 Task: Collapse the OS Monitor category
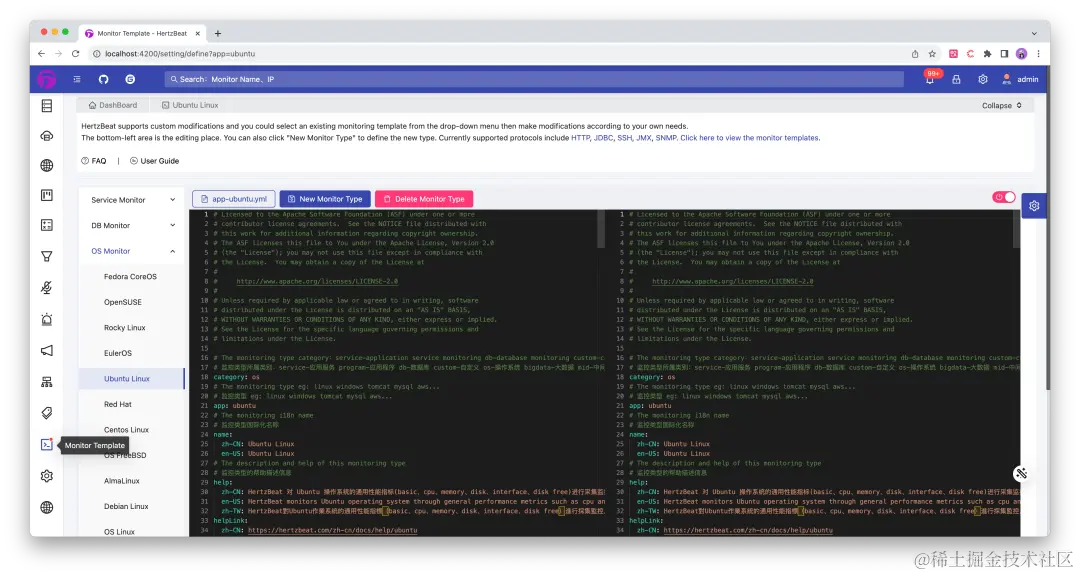pos(132,251)
